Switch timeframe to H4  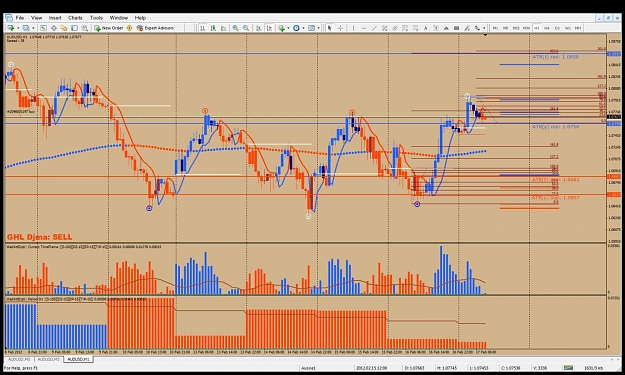click(x=546, y=28)
